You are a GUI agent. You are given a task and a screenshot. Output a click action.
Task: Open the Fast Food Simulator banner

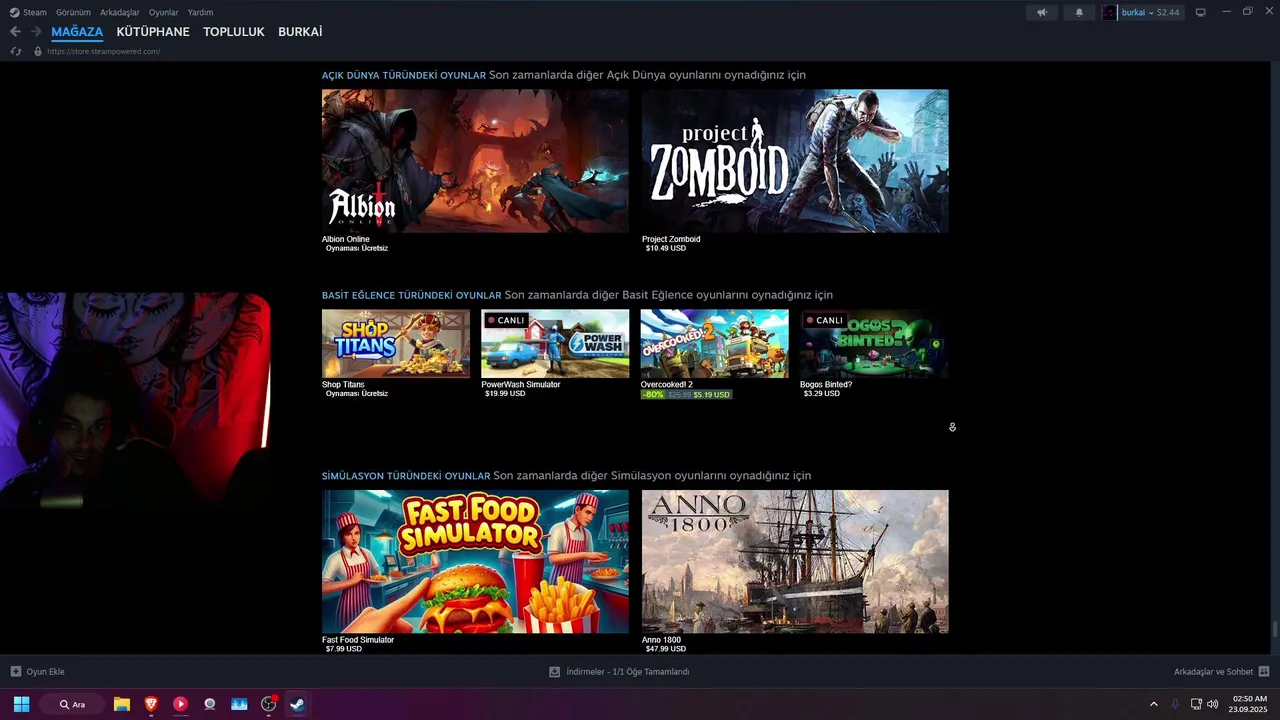point(475,561)
